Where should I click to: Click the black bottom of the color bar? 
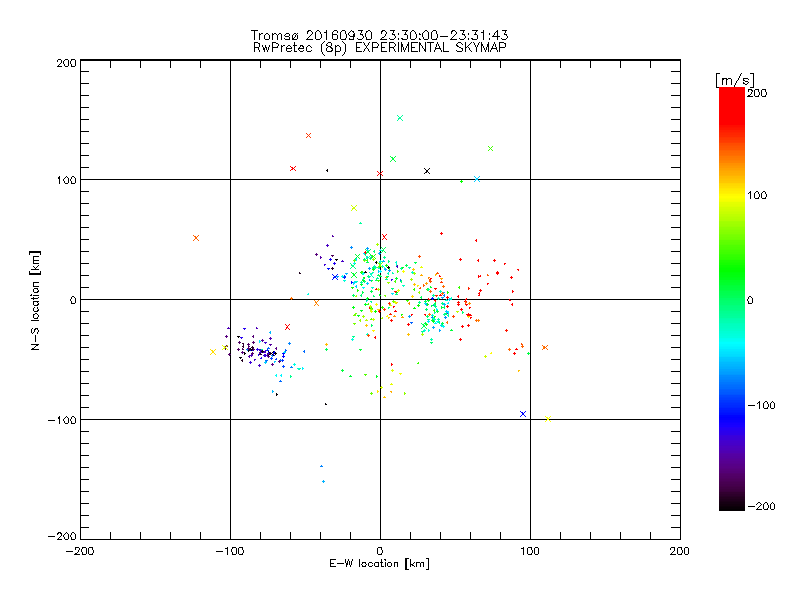pos(732,503)
